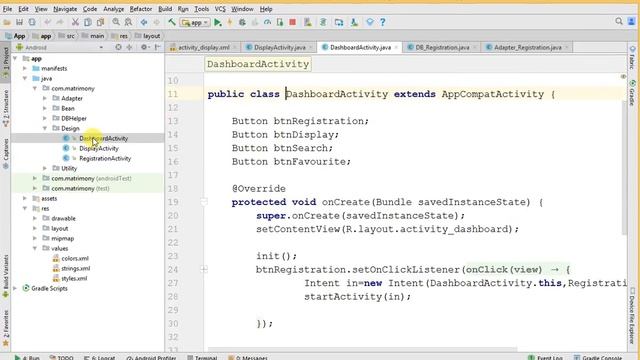The image size is (640, 360).
Task: Open the File menu
Action: point(7,9)
